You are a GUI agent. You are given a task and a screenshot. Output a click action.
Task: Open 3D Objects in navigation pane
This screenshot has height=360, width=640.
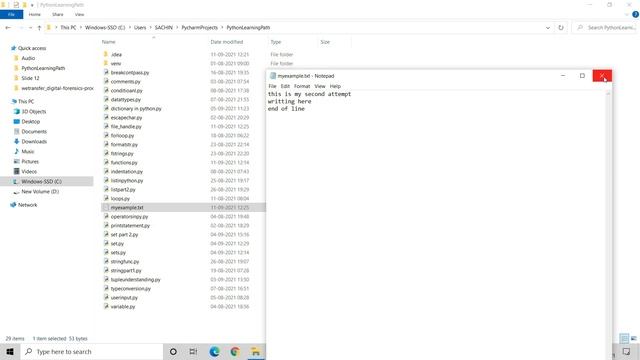tap(33, 111)
